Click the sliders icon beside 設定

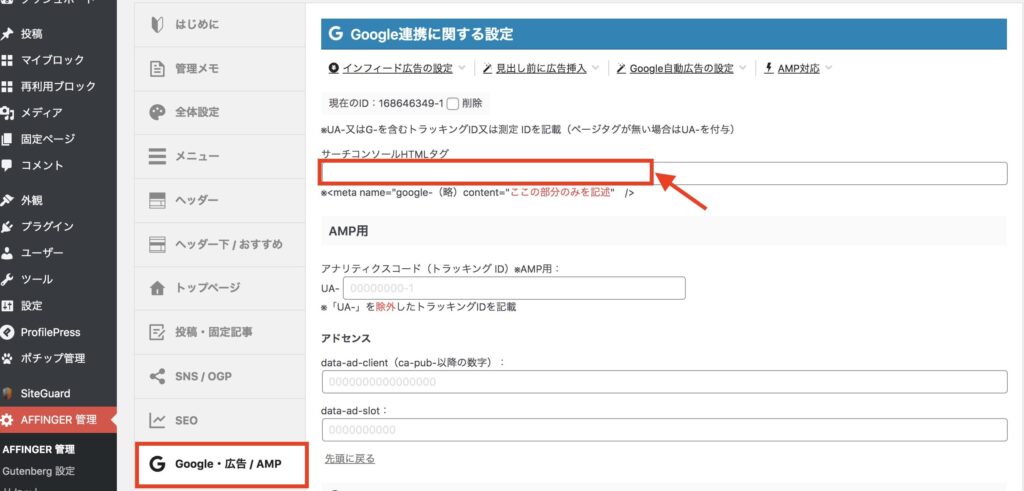click(x=7, y=306)
